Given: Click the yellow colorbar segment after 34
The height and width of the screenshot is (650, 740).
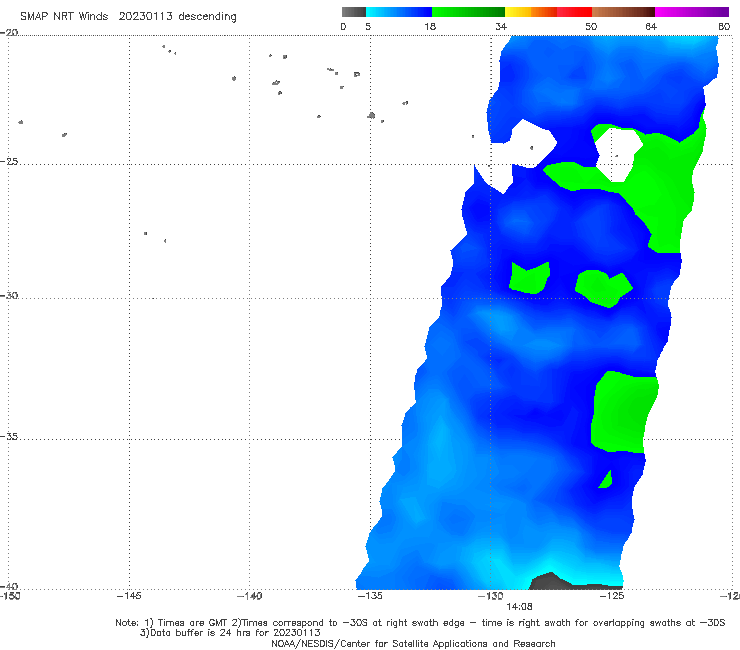Looking at the screenshot, I should pos(518,12).
